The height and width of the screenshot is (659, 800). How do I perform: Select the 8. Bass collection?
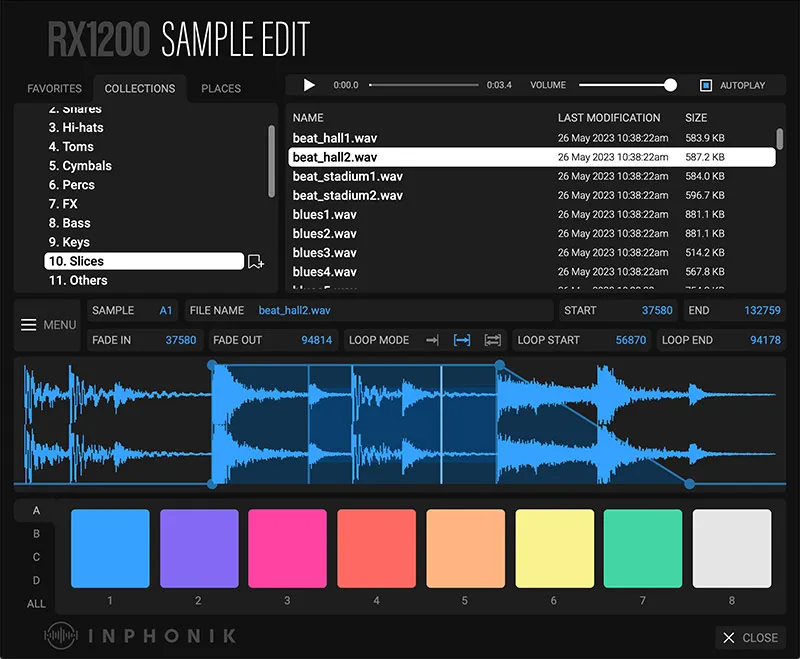69,223
